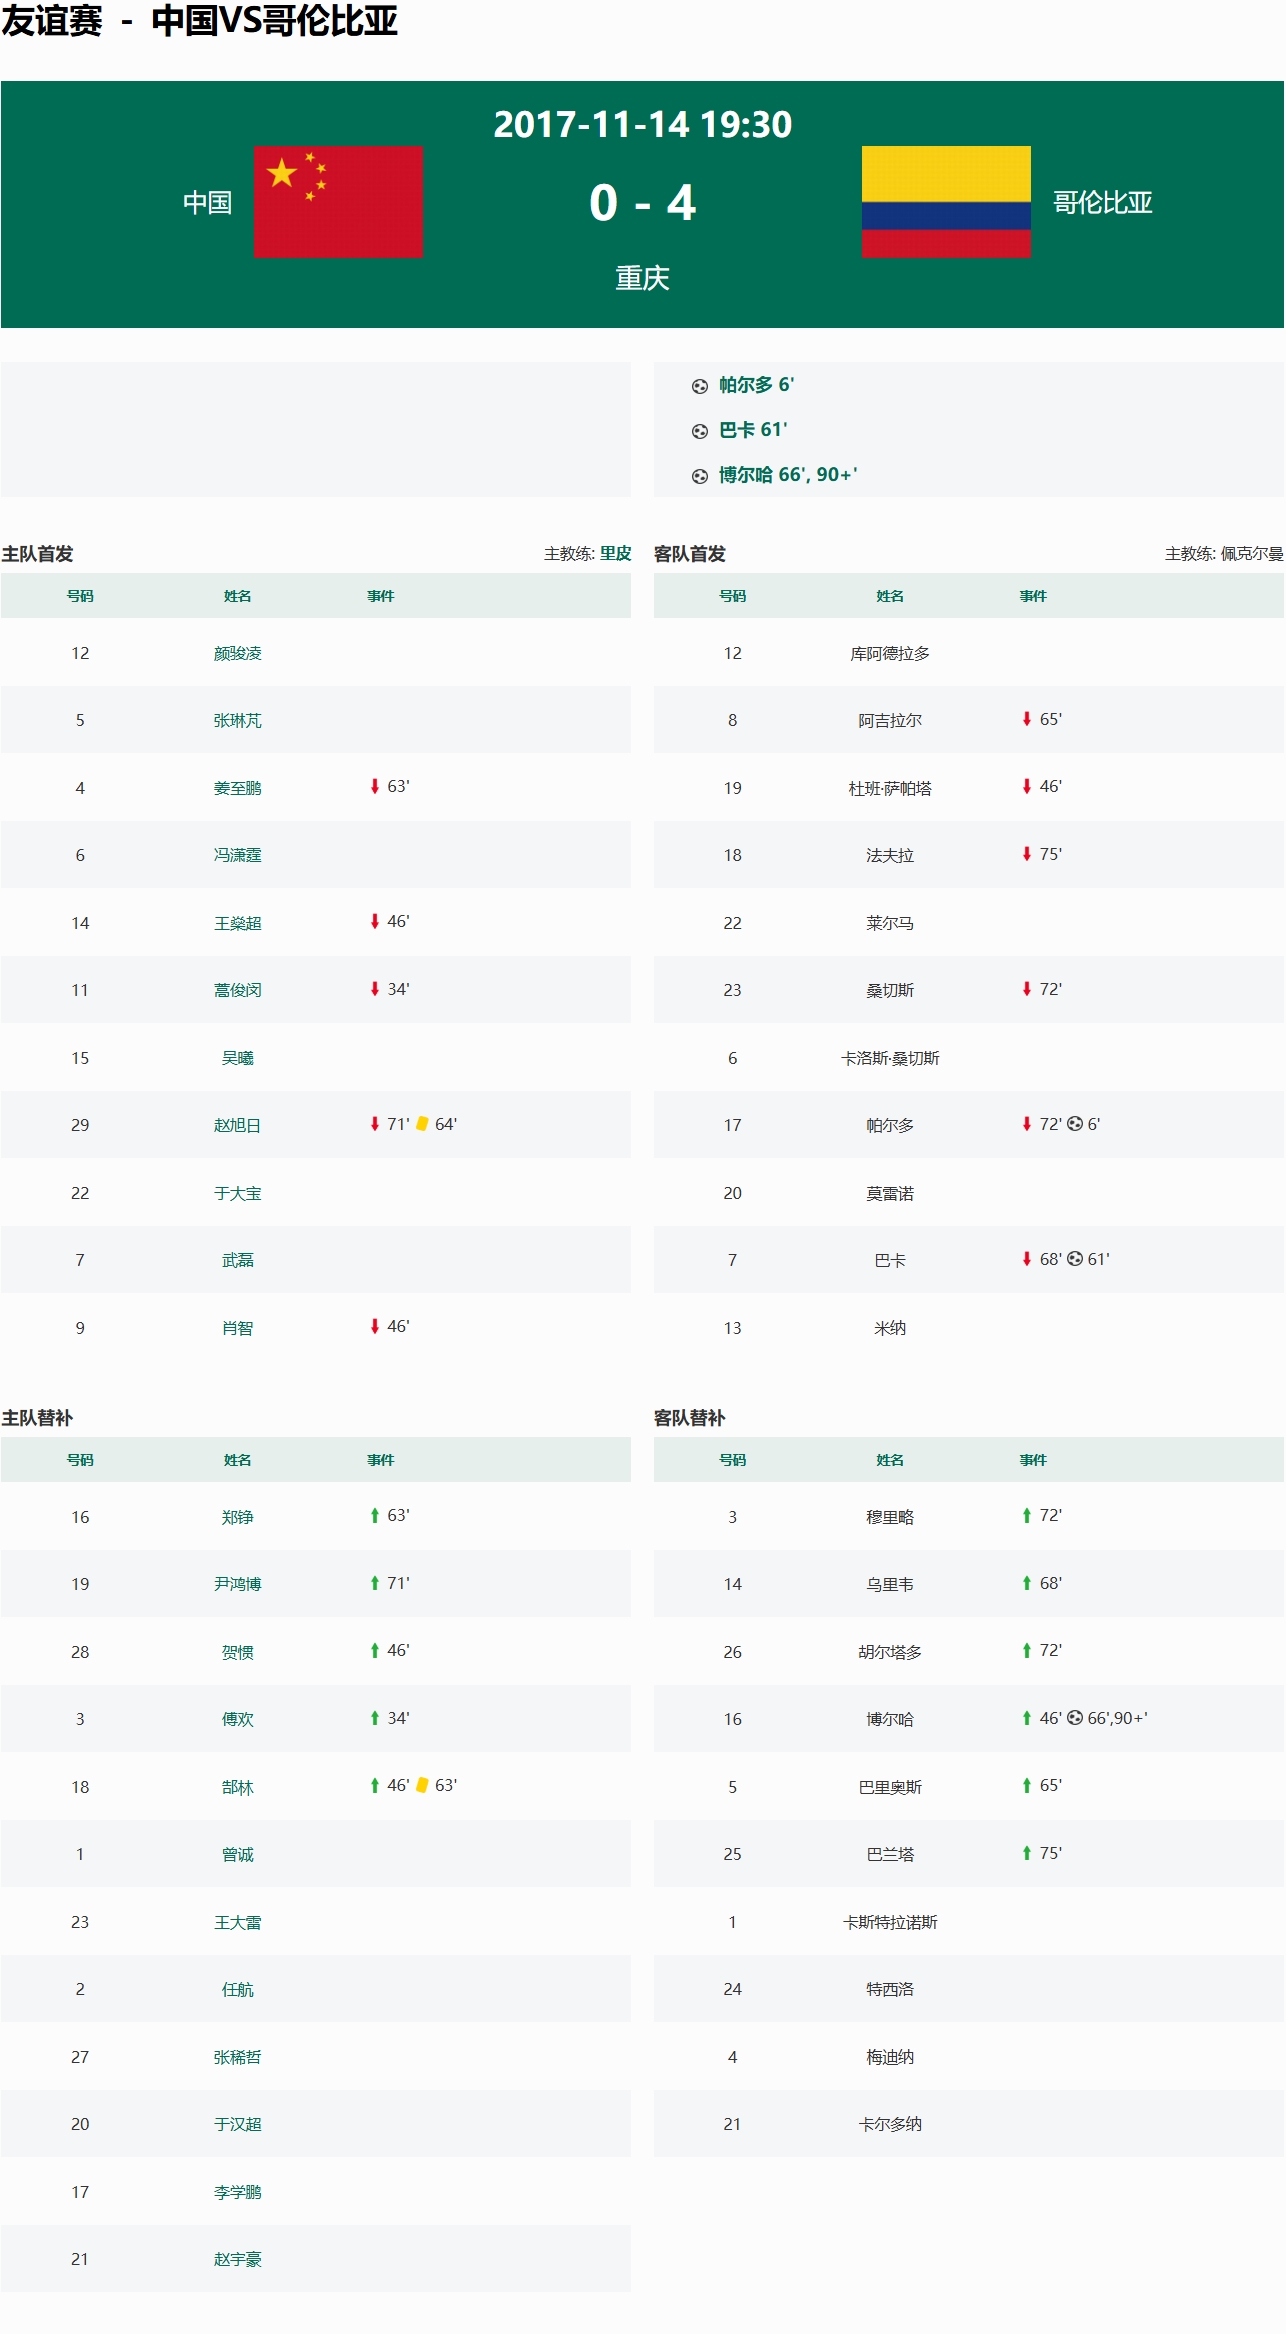Open player 武磊's profile link

click(237, 1260)
